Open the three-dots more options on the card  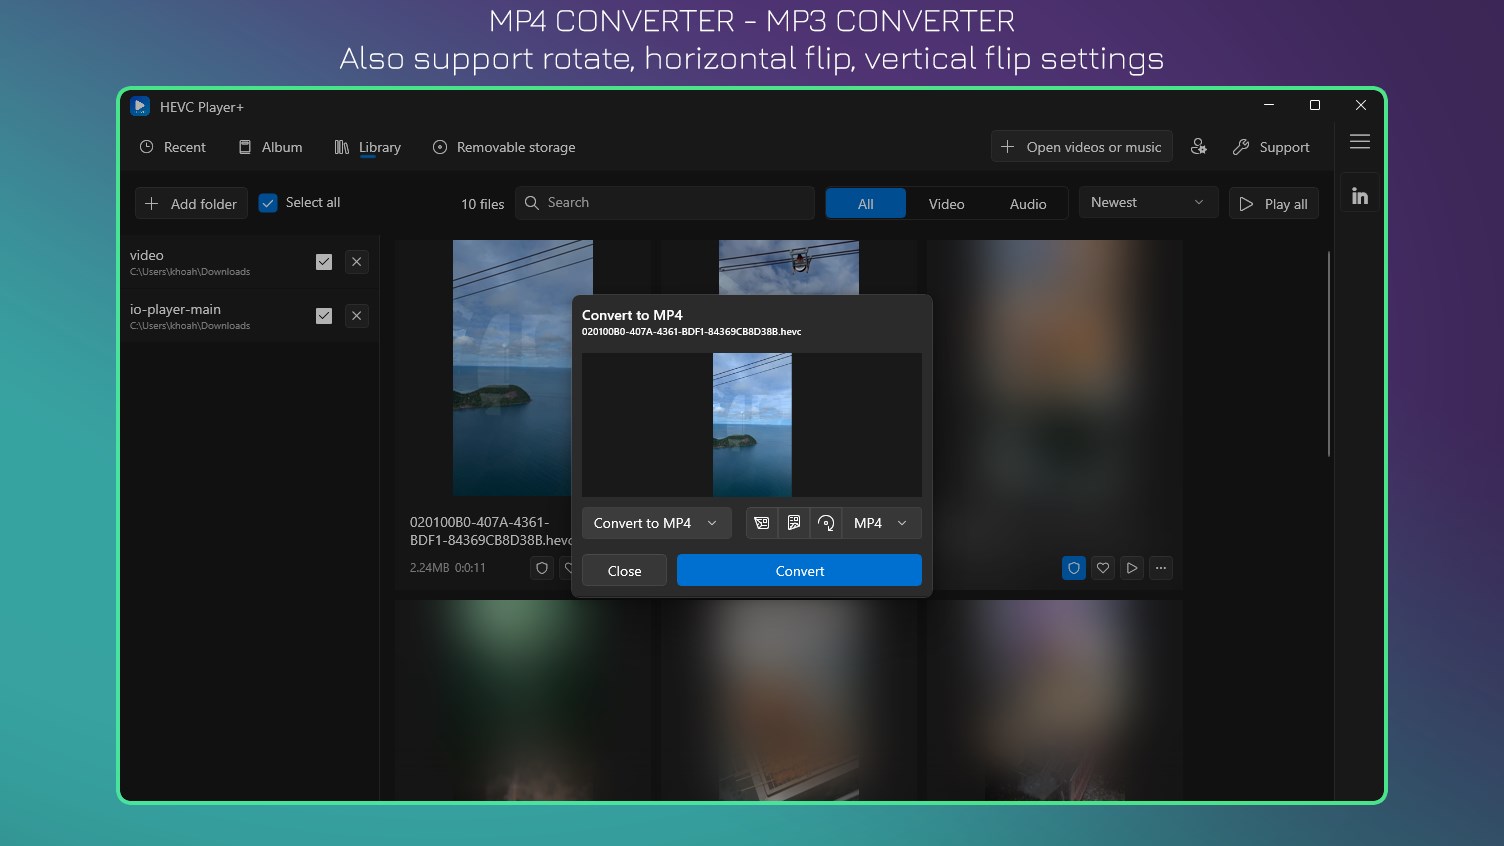pyautogui.click(x=1161, y=568)
